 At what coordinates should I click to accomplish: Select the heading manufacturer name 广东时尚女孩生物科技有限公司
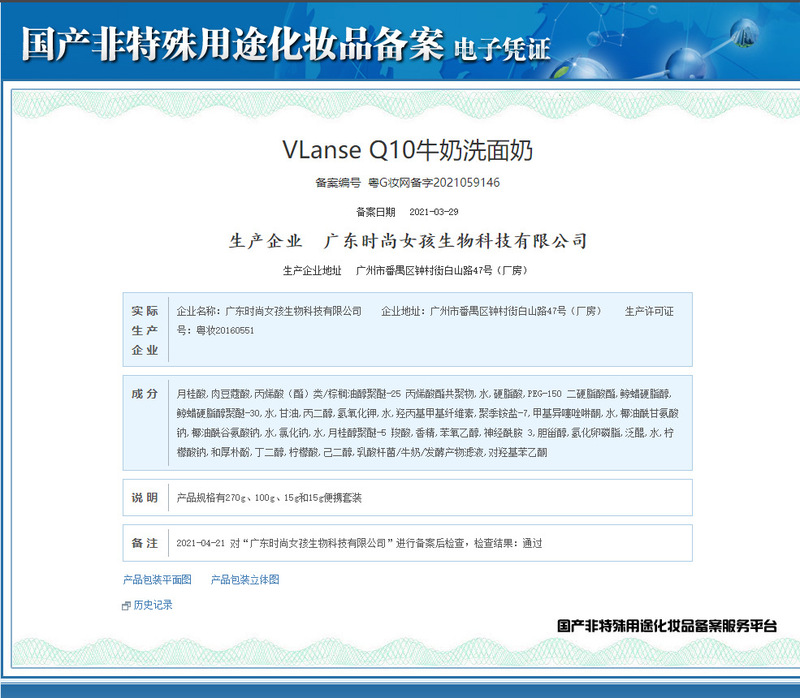pyautogui.click(x=455, y=241)
